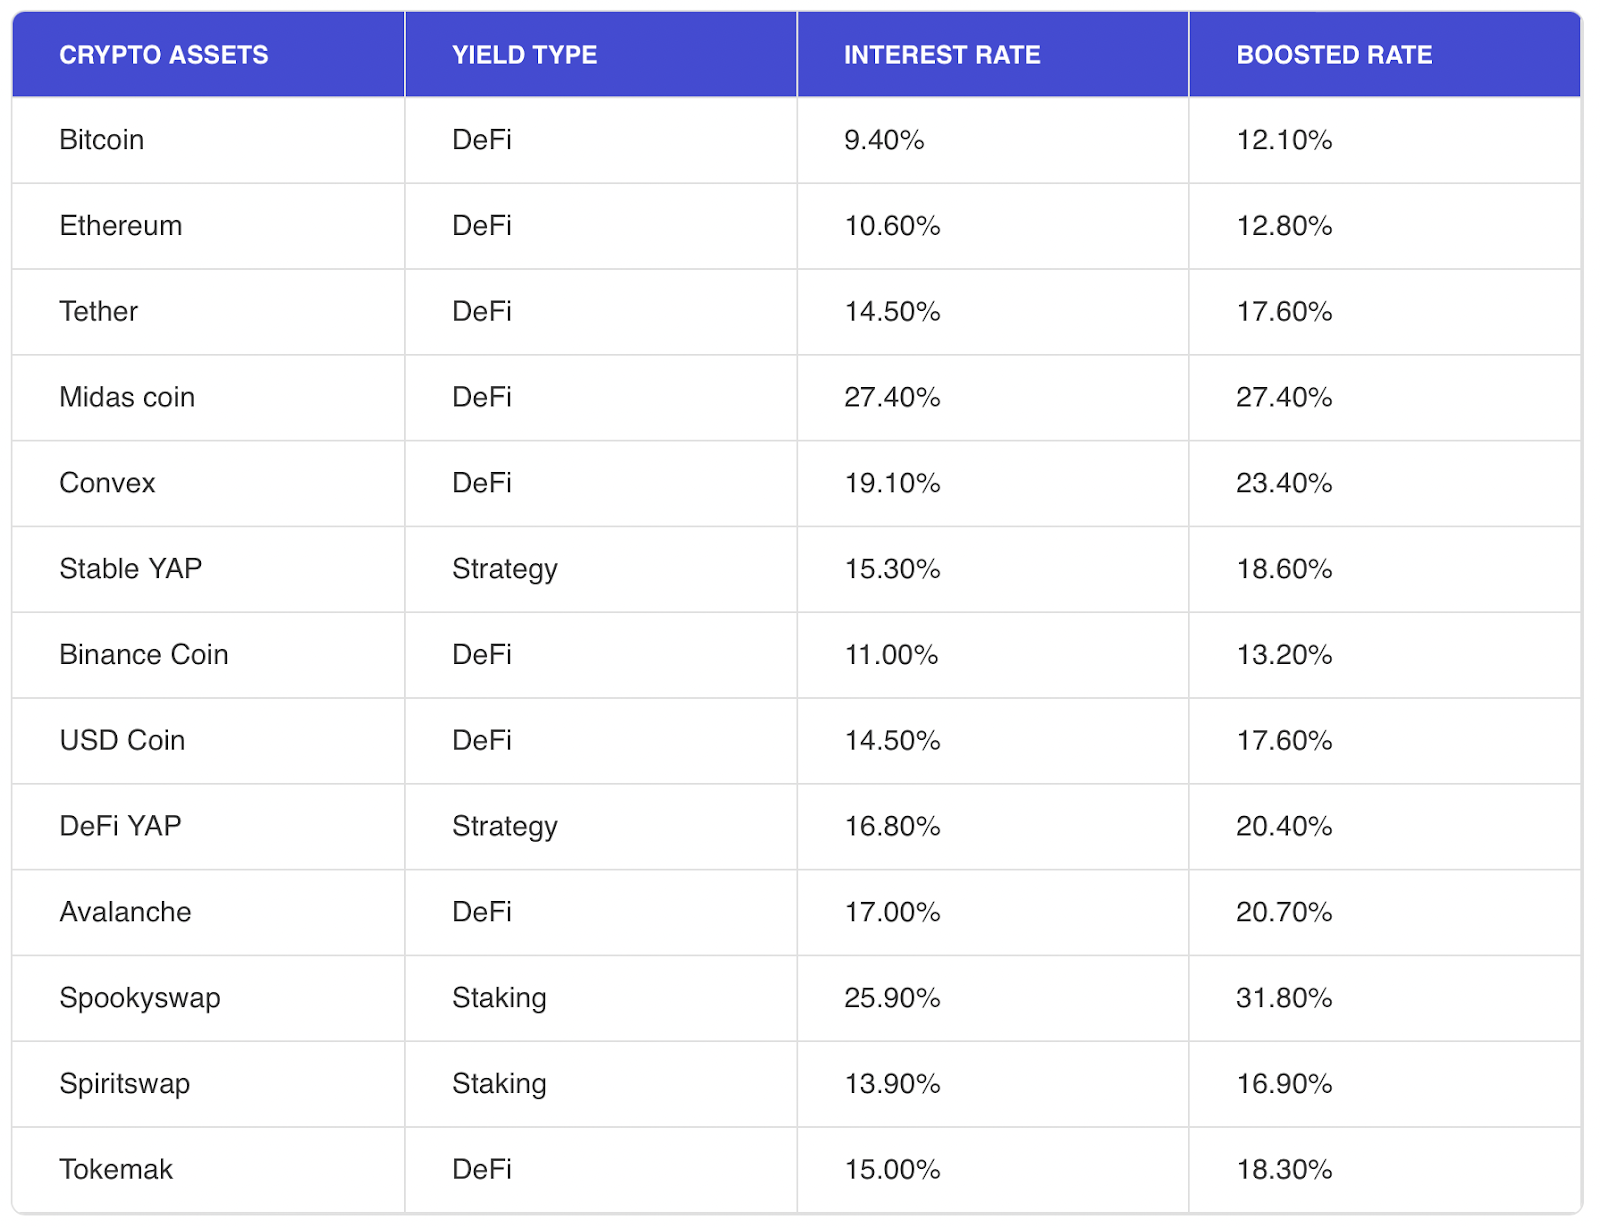
Task: Select the Spiritswap asset name
Action: 125,1084
